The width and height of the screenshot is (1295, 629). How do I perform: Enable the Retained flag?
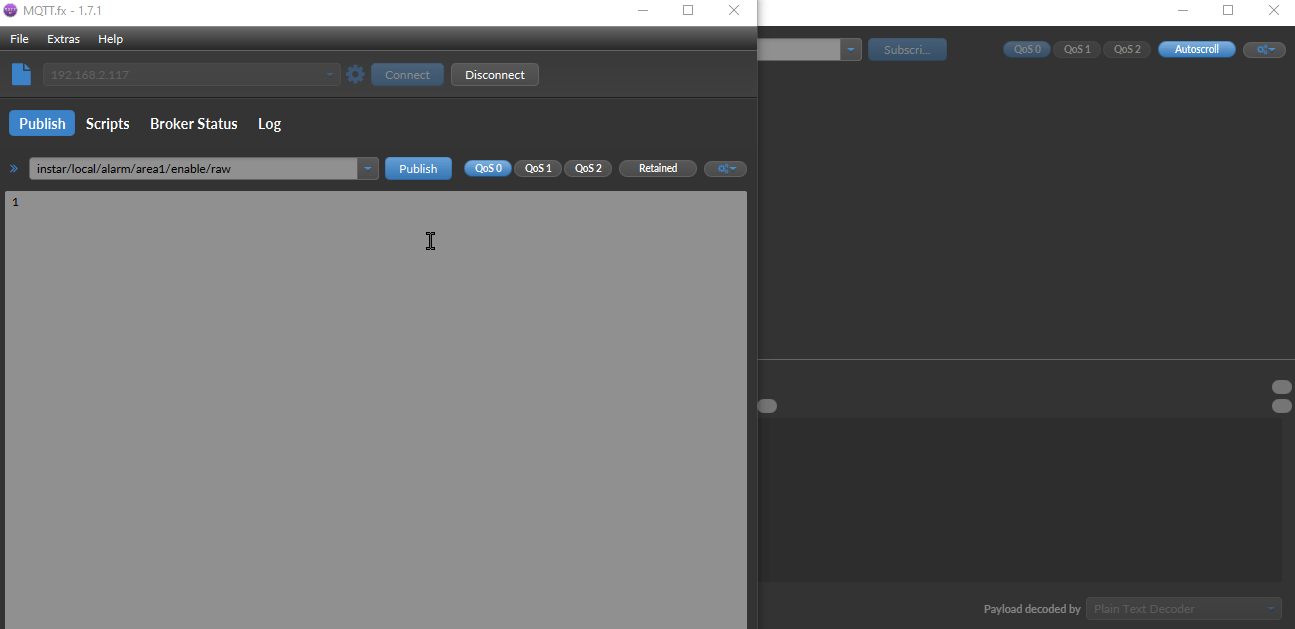tap(657, 168)
